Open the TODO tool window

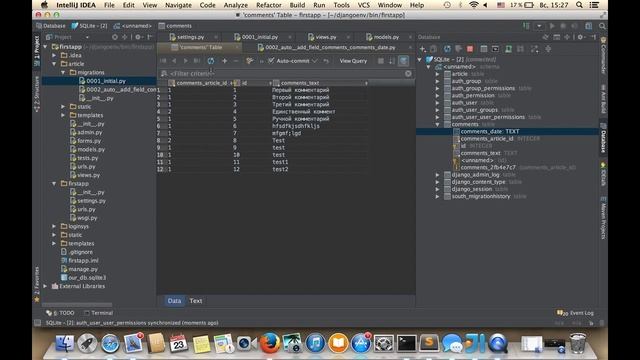coord(60,313)
